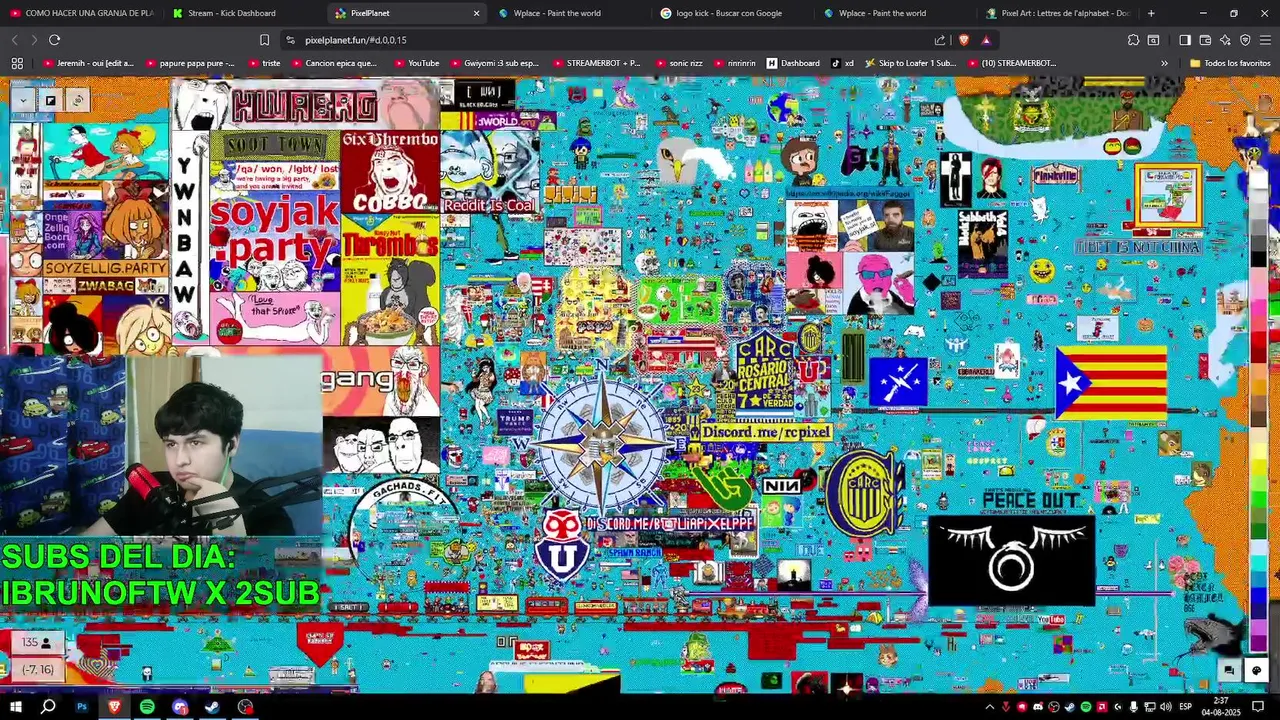Open the Dashboard bookmark
Screen dimensions: 1280x720
tap(793, 63)
